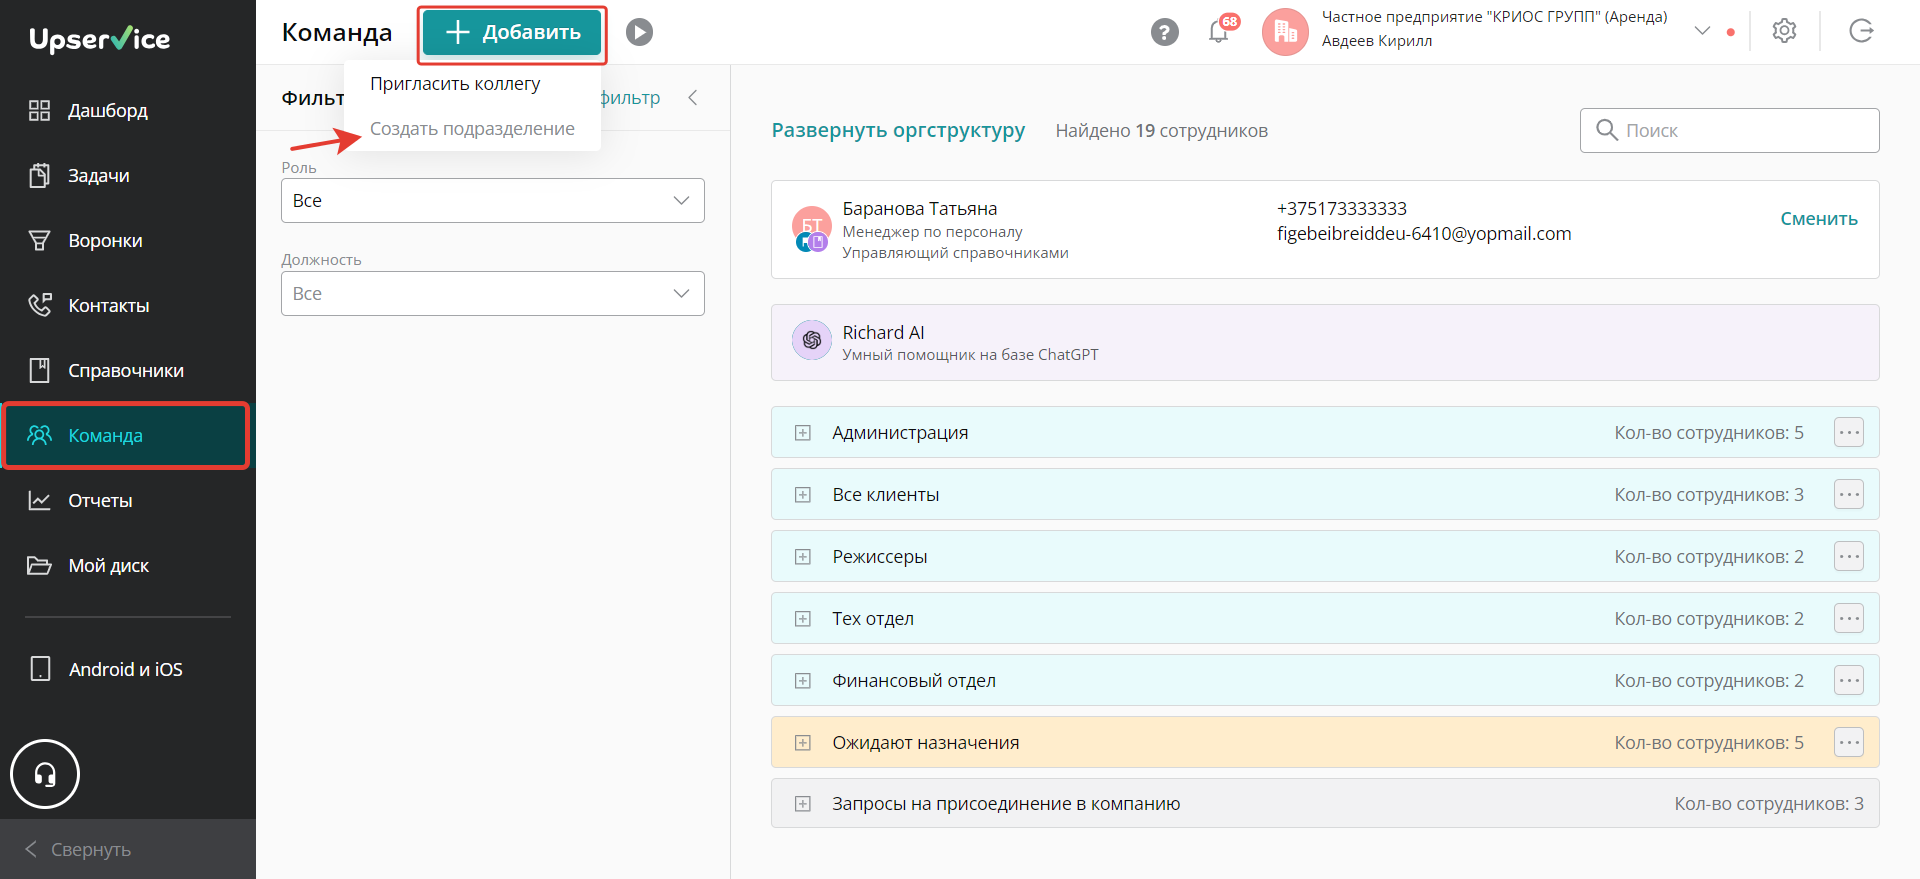Open more options for Ожидают назначения
The image size is (1920, 879).
tap(1849, 742)
